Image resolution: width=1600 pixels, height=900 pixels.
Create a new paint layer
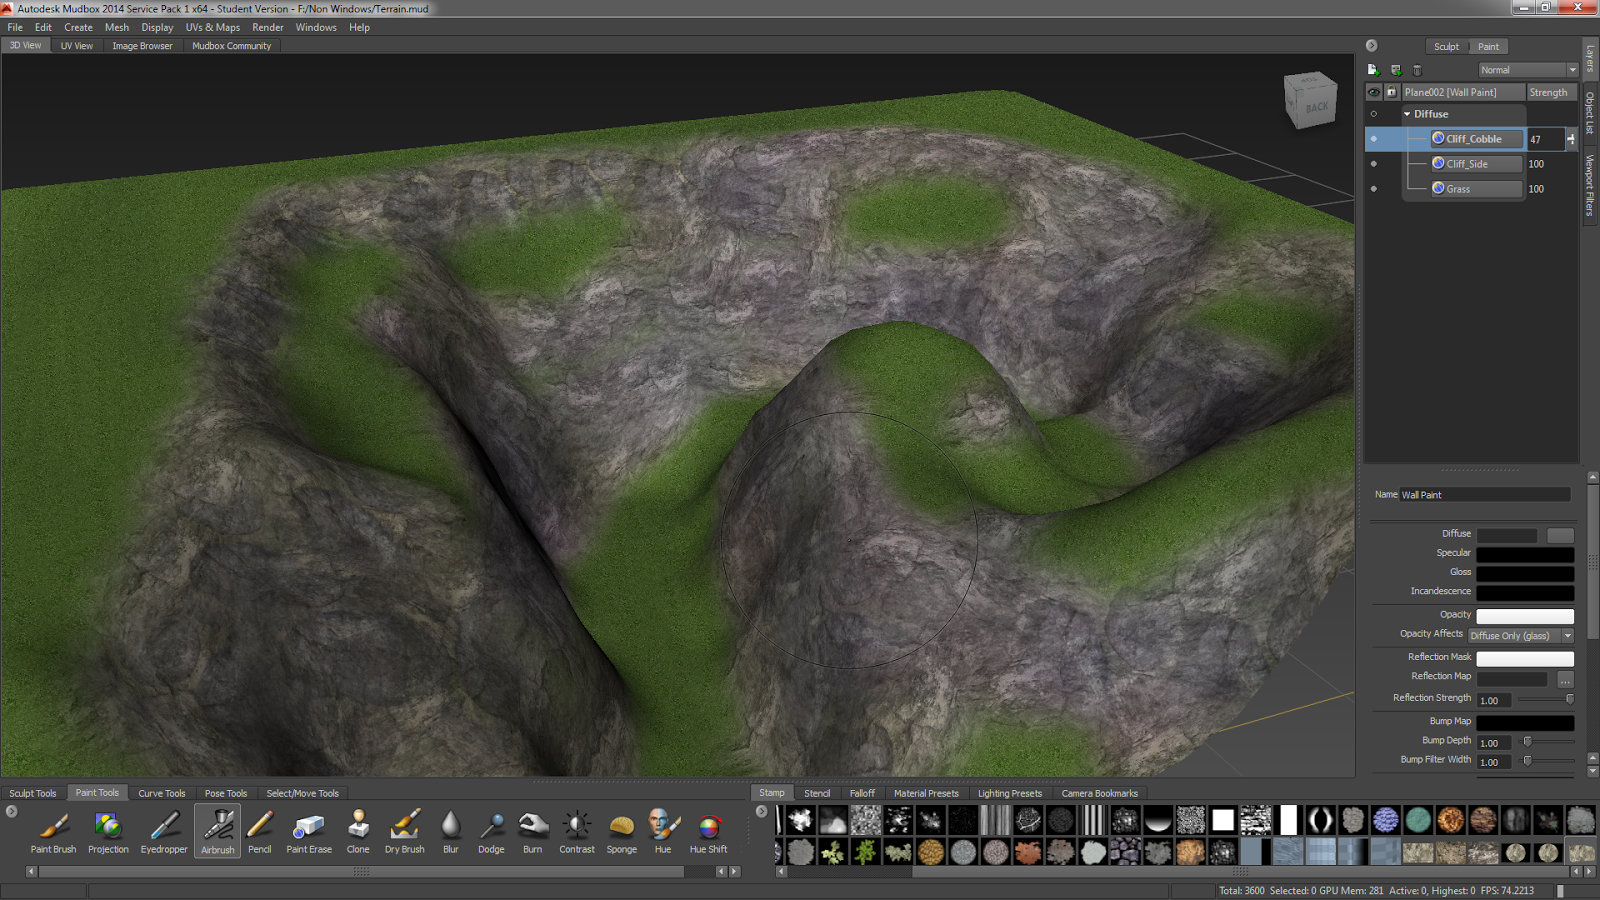coord(1372,69)
